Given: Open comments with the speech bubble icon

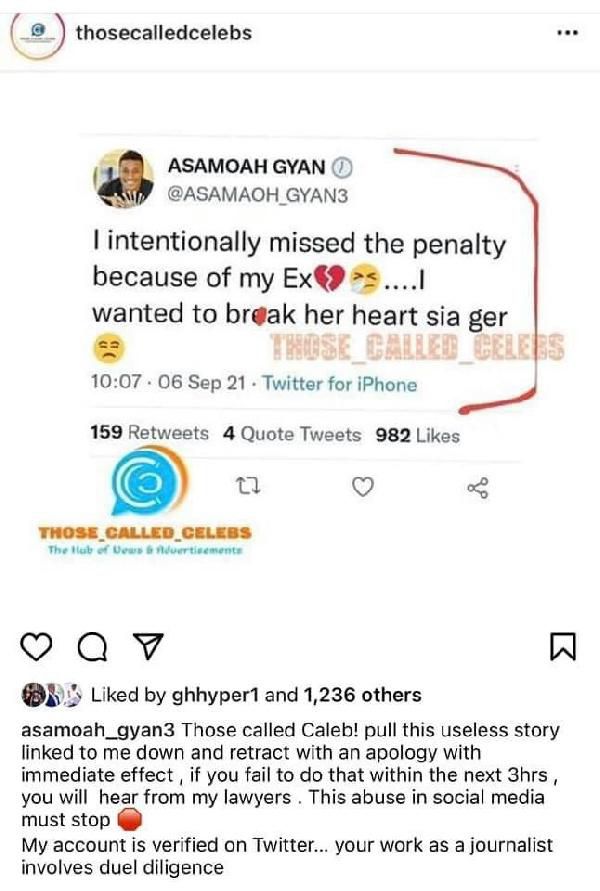Looking at the screenshot, I should pos(93,647).
